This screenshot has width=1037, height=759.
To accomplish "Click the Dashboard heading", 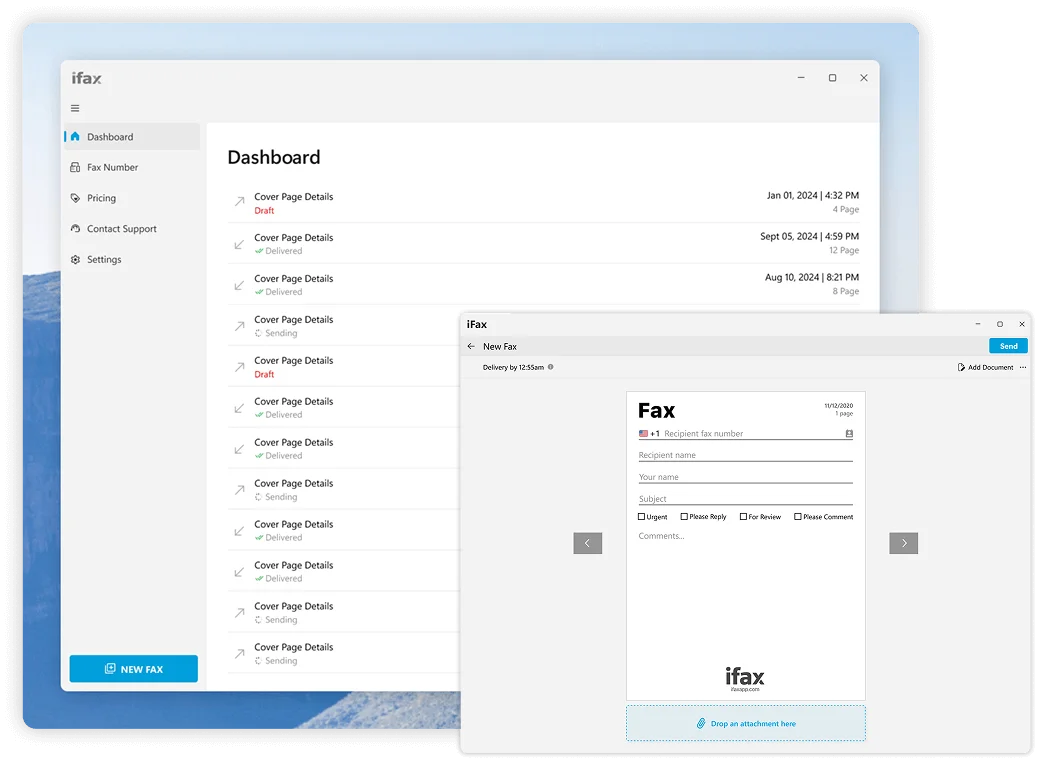I will pyautogui.click(x=274, y=157).
